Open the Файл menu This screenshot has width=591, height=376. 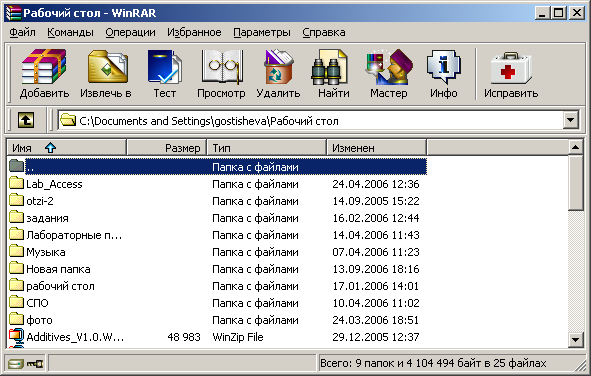[22, 32]
